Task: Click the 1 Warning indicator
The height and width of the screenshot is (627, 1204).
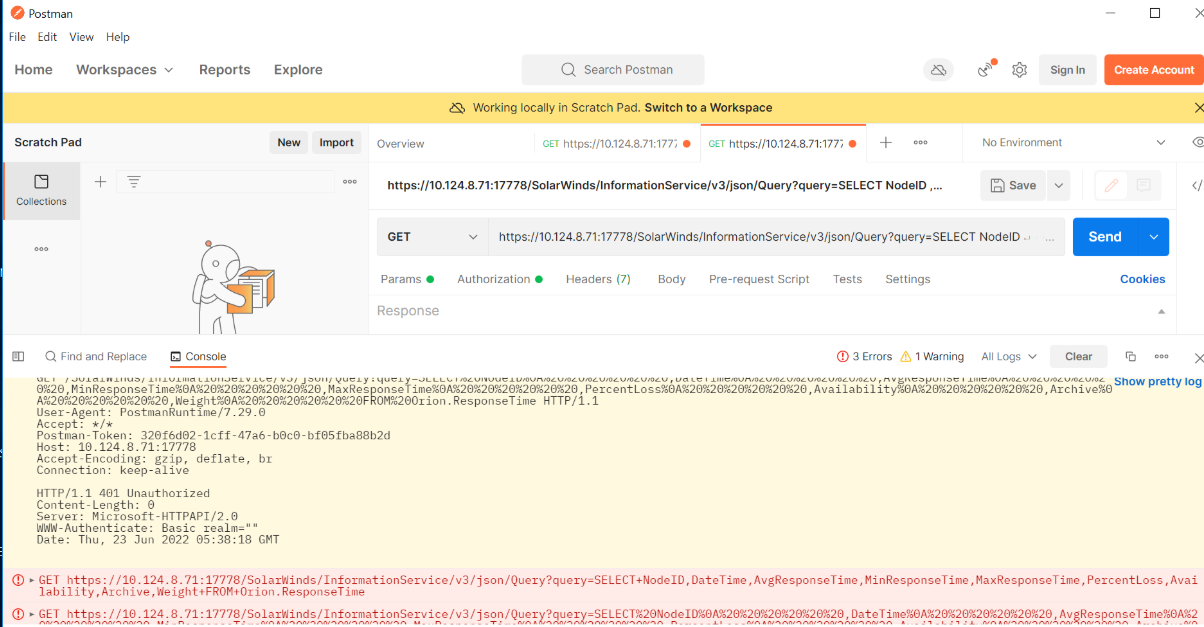Action: pyautogui.click(x=932, y=356)
